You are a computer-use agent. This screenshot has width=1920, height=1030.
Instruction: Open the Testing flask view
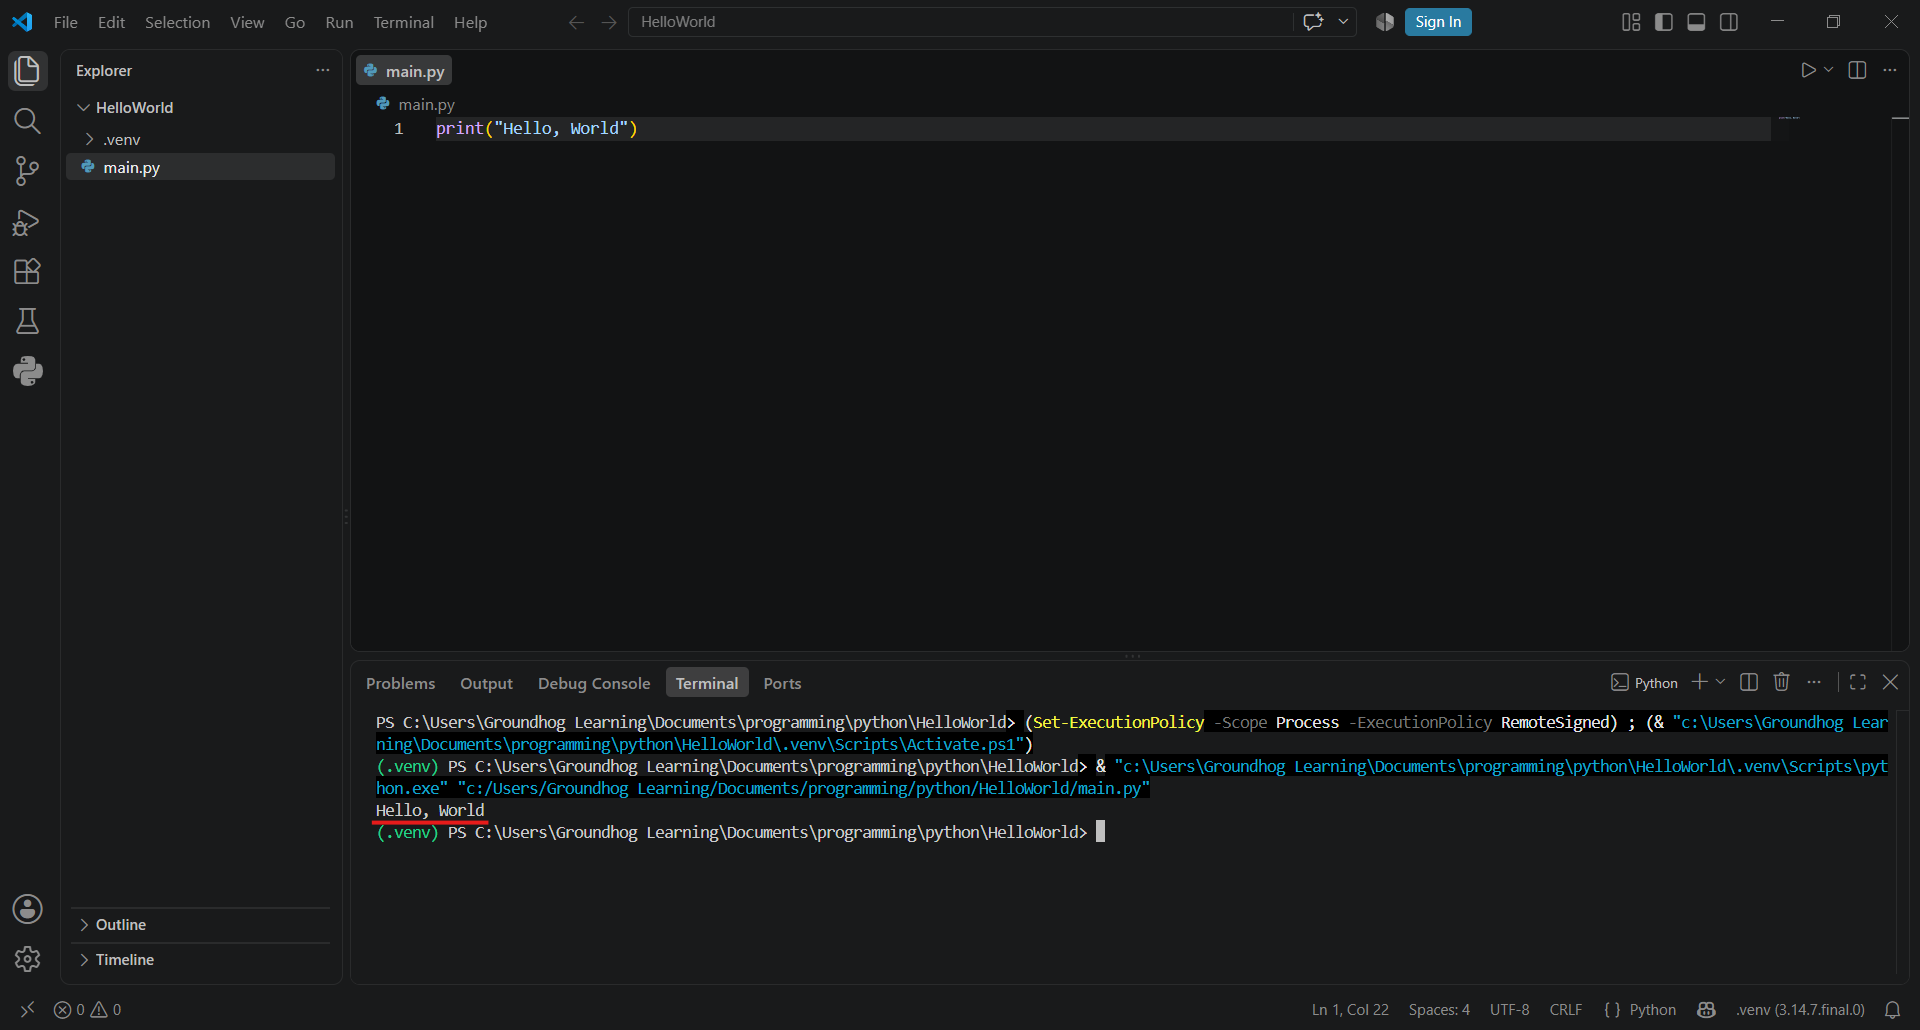click(28, 321)
